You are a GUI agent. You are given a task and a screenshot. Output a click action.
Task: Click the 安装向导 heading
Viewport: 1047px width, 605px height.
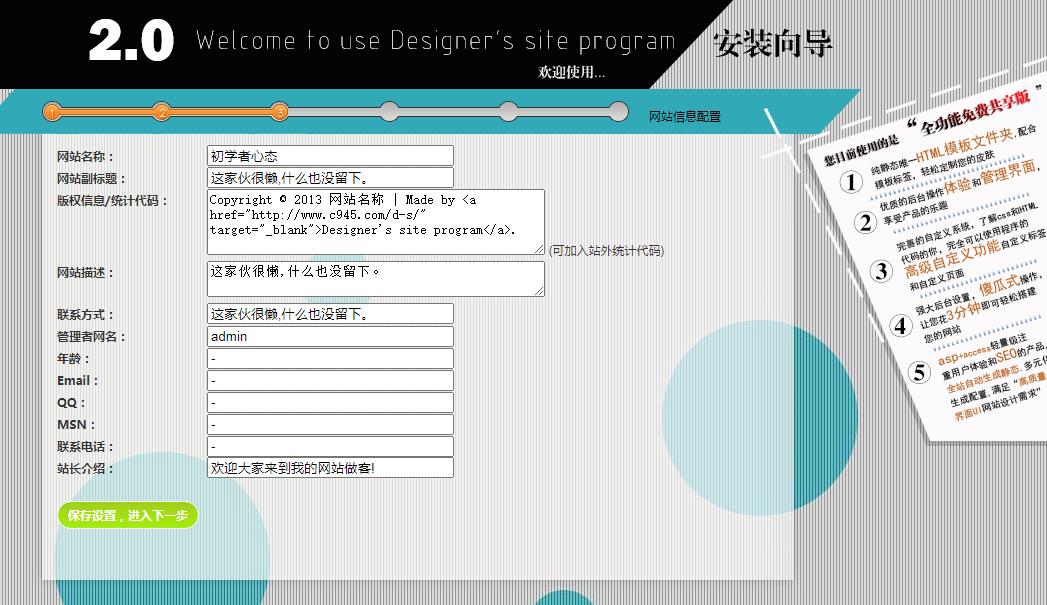(773, 44)
